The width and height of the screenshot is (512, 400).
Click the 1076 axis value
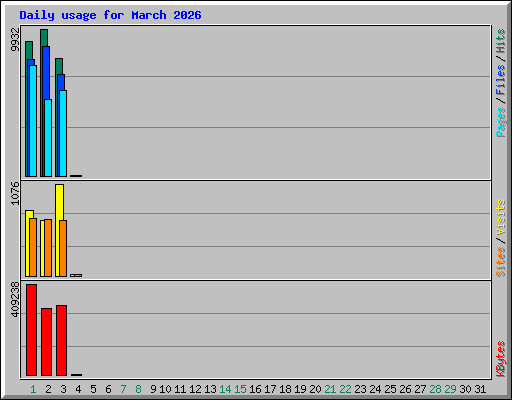(15, 193)
